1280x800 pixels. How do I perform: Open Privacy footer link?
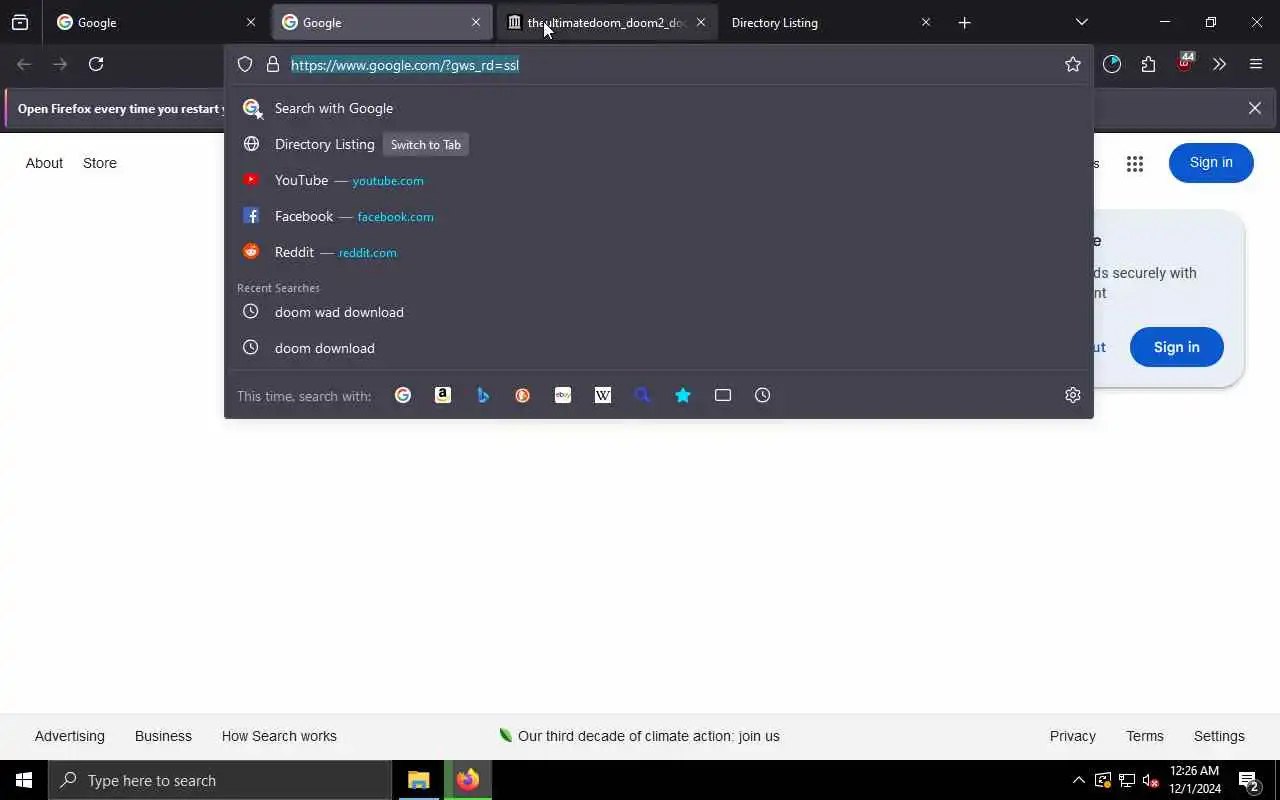(1073, 736)
